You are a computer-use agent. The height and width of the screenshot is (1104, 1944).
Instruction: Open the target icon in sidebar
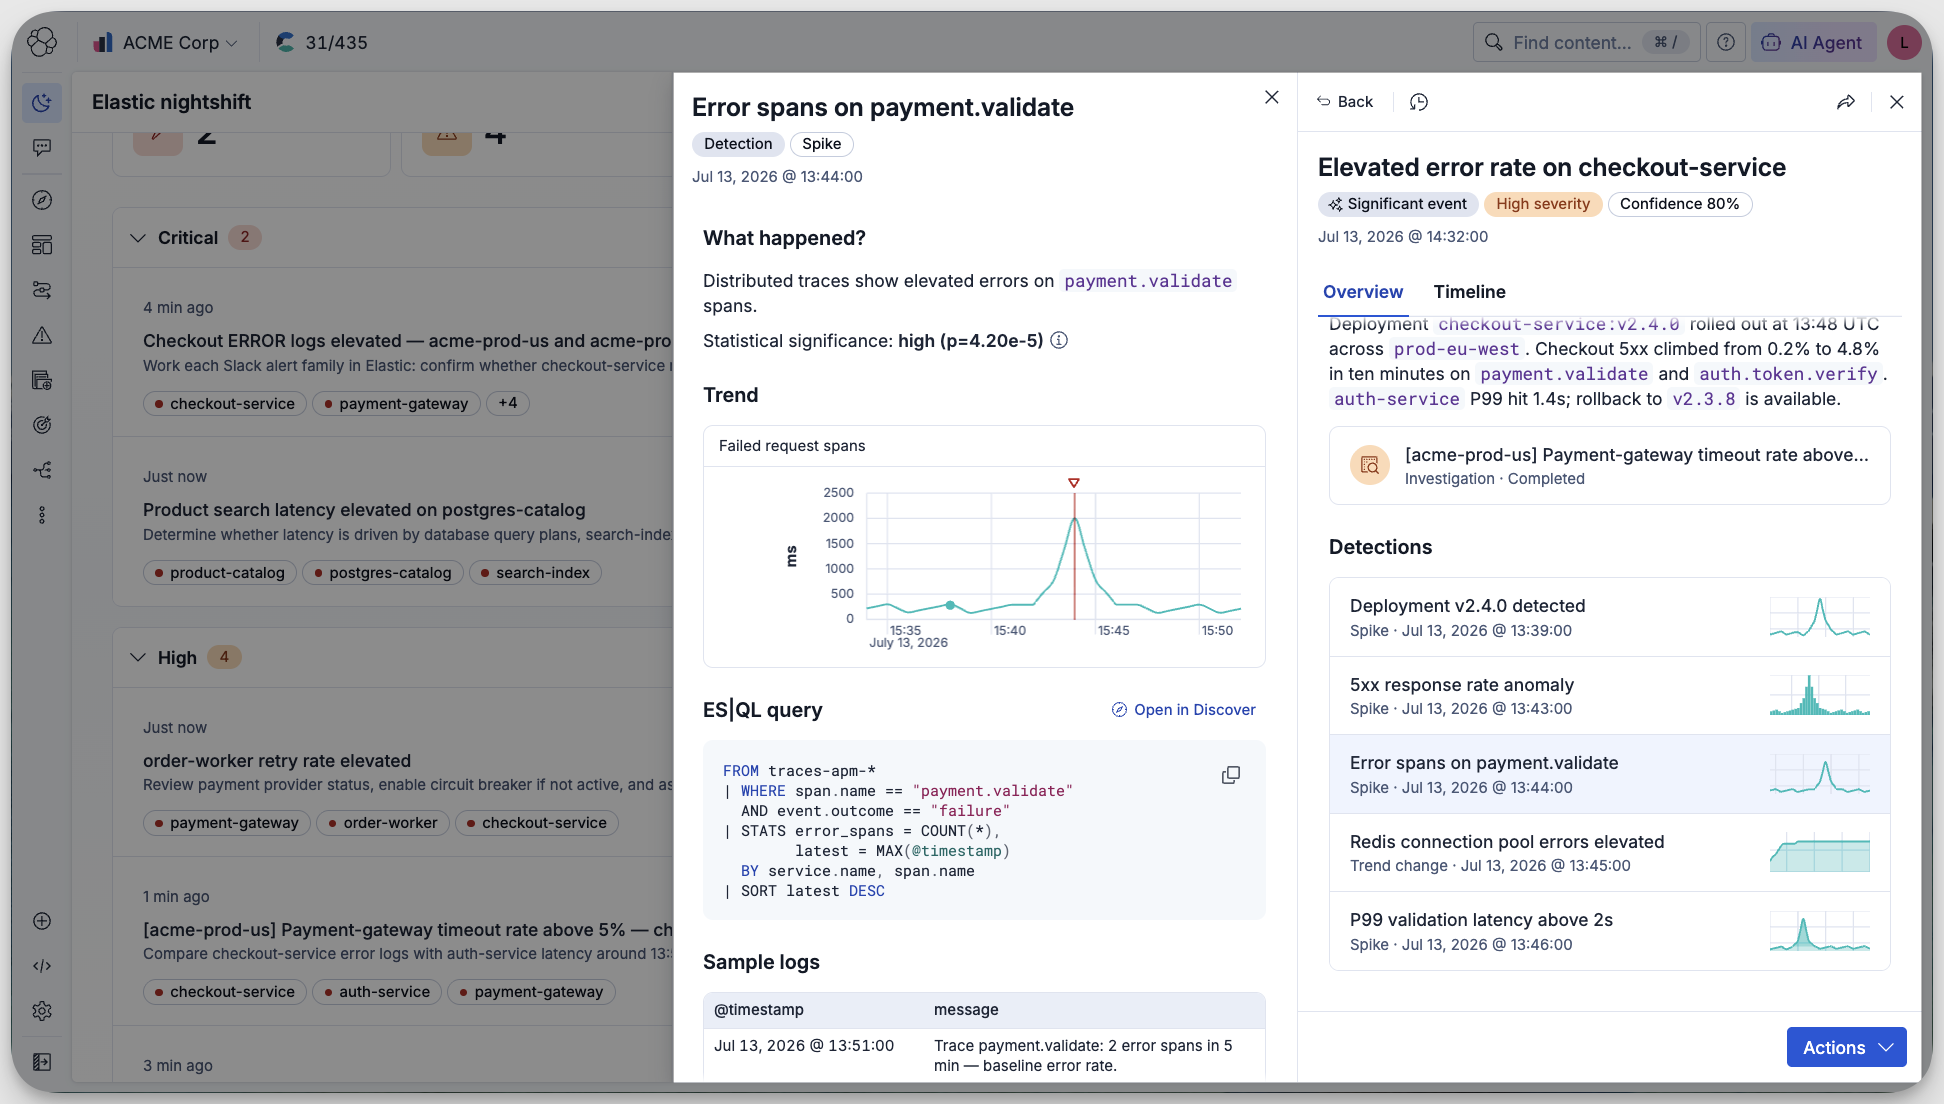pyautogui.click(x=42, y=425)
